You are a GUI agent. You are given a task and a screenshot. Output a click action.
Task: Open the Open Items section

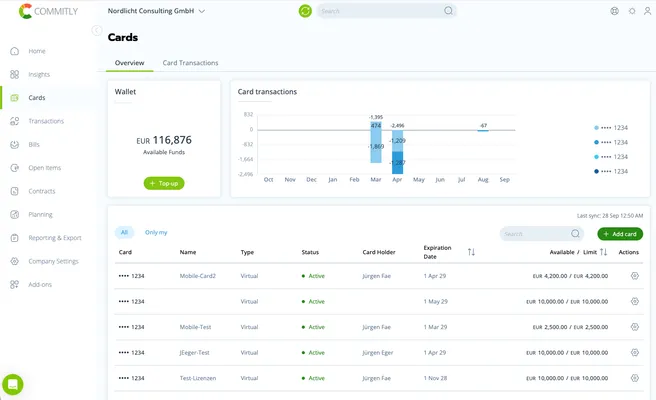[44, 168]
